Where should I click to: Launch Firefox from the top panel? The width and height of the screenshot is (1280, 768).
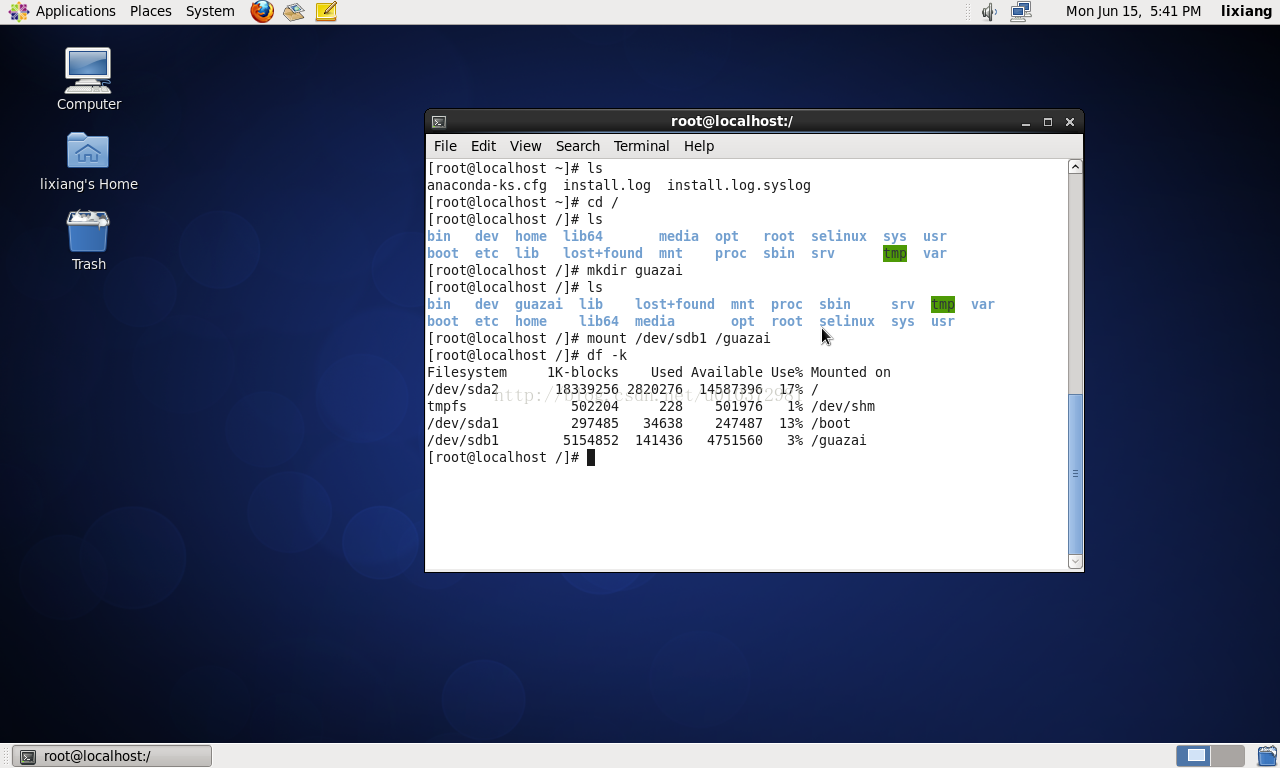[262, 11]
